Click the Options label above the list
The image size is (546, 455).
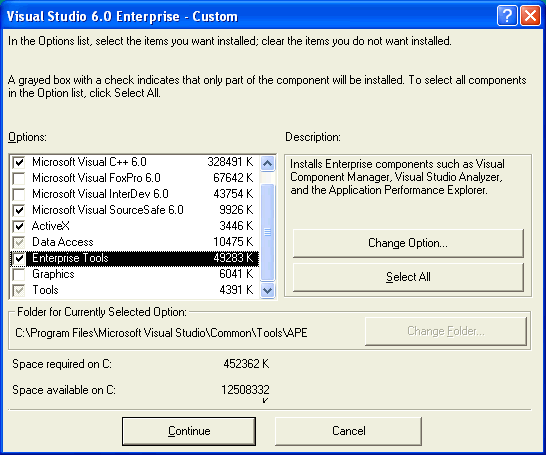27,137
